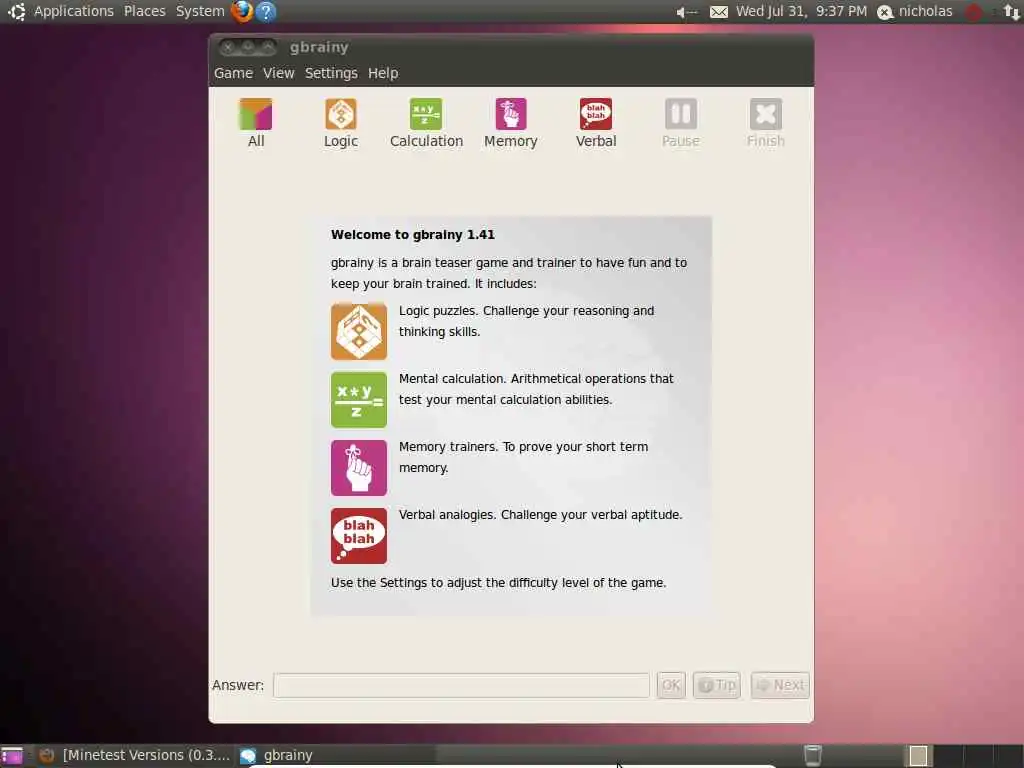Click the large Mental calculation icon
The height and width of the screenshot is (768, 1024).
359,400
